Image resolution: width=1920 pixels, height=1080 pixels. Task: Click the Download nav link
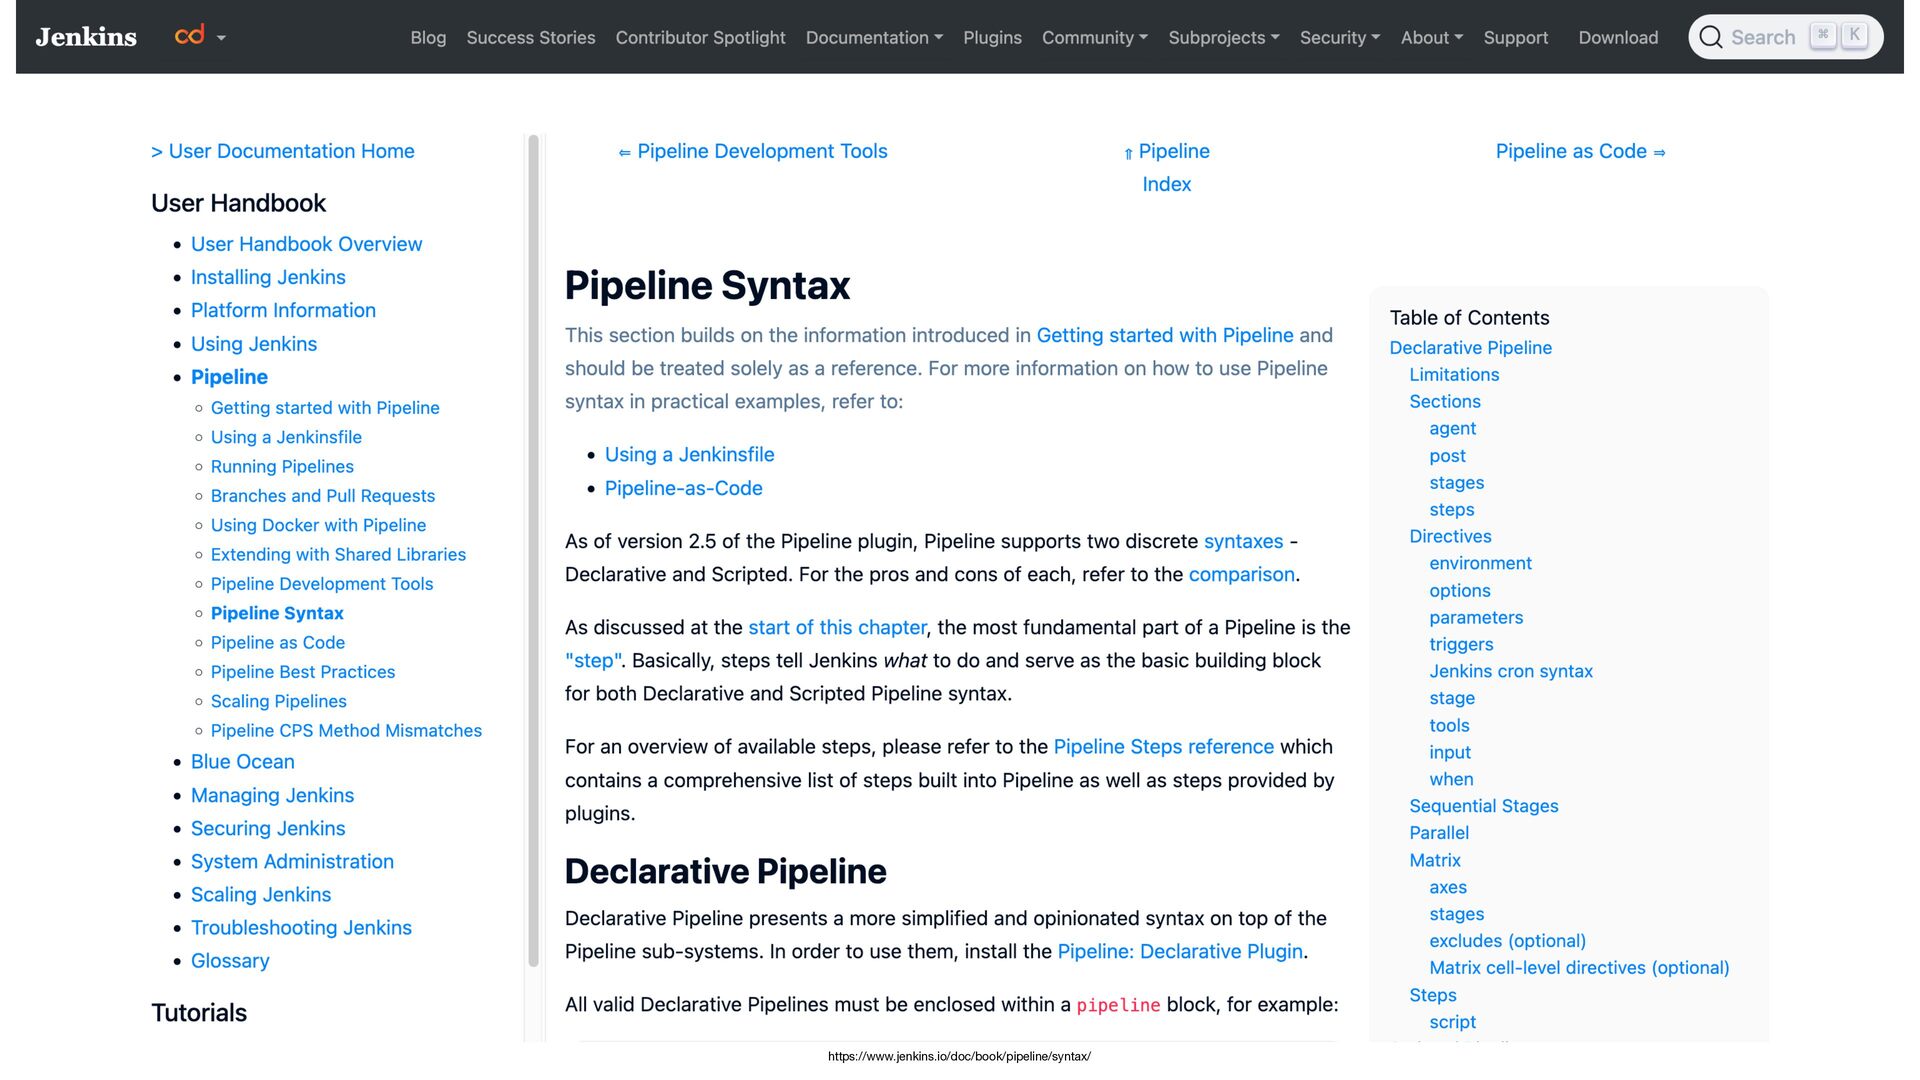(x=1617, y=37)
